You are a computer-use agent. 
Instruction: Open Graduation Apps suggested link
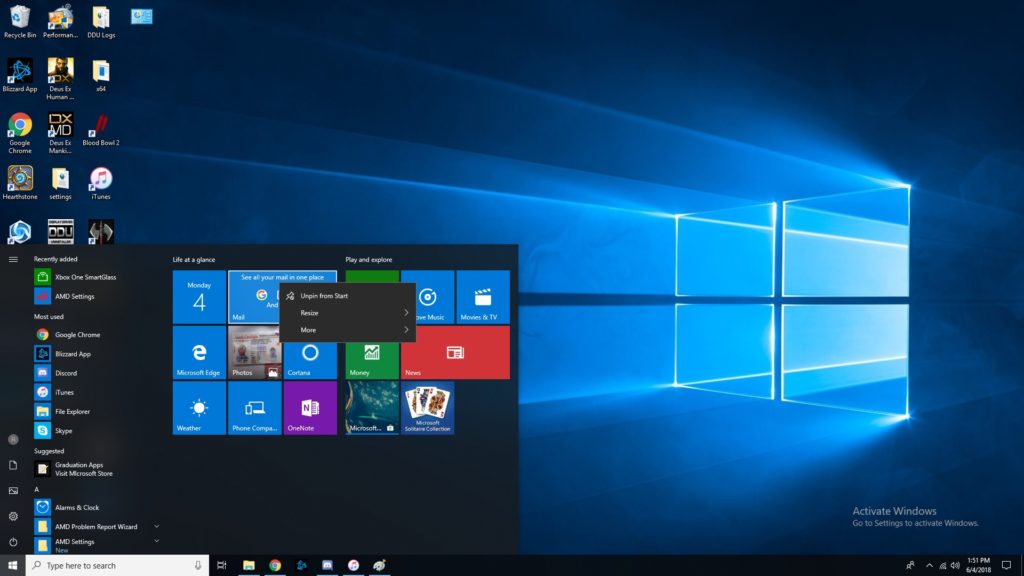78,469
